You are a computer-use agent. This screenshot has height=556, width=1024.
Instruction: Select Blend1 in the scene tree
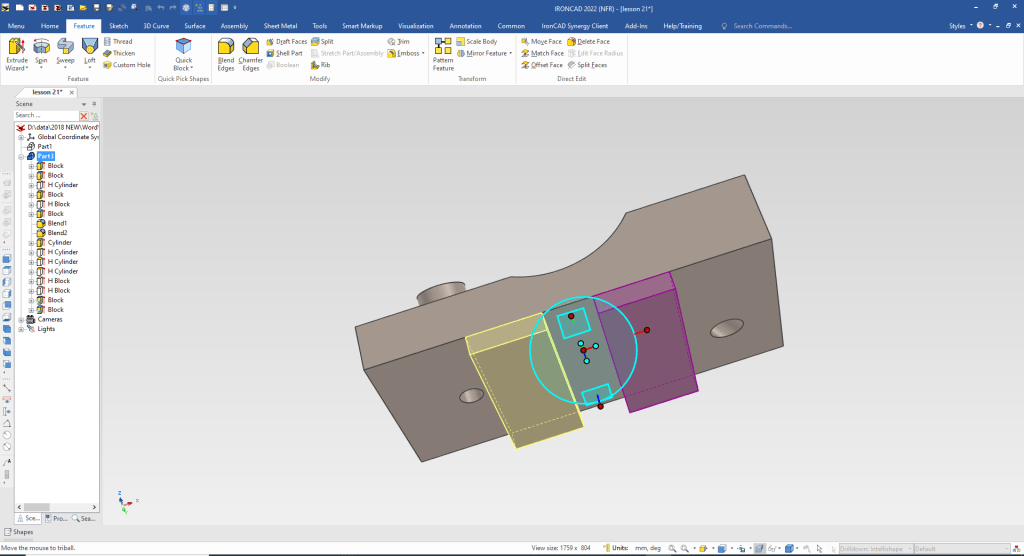57,223
